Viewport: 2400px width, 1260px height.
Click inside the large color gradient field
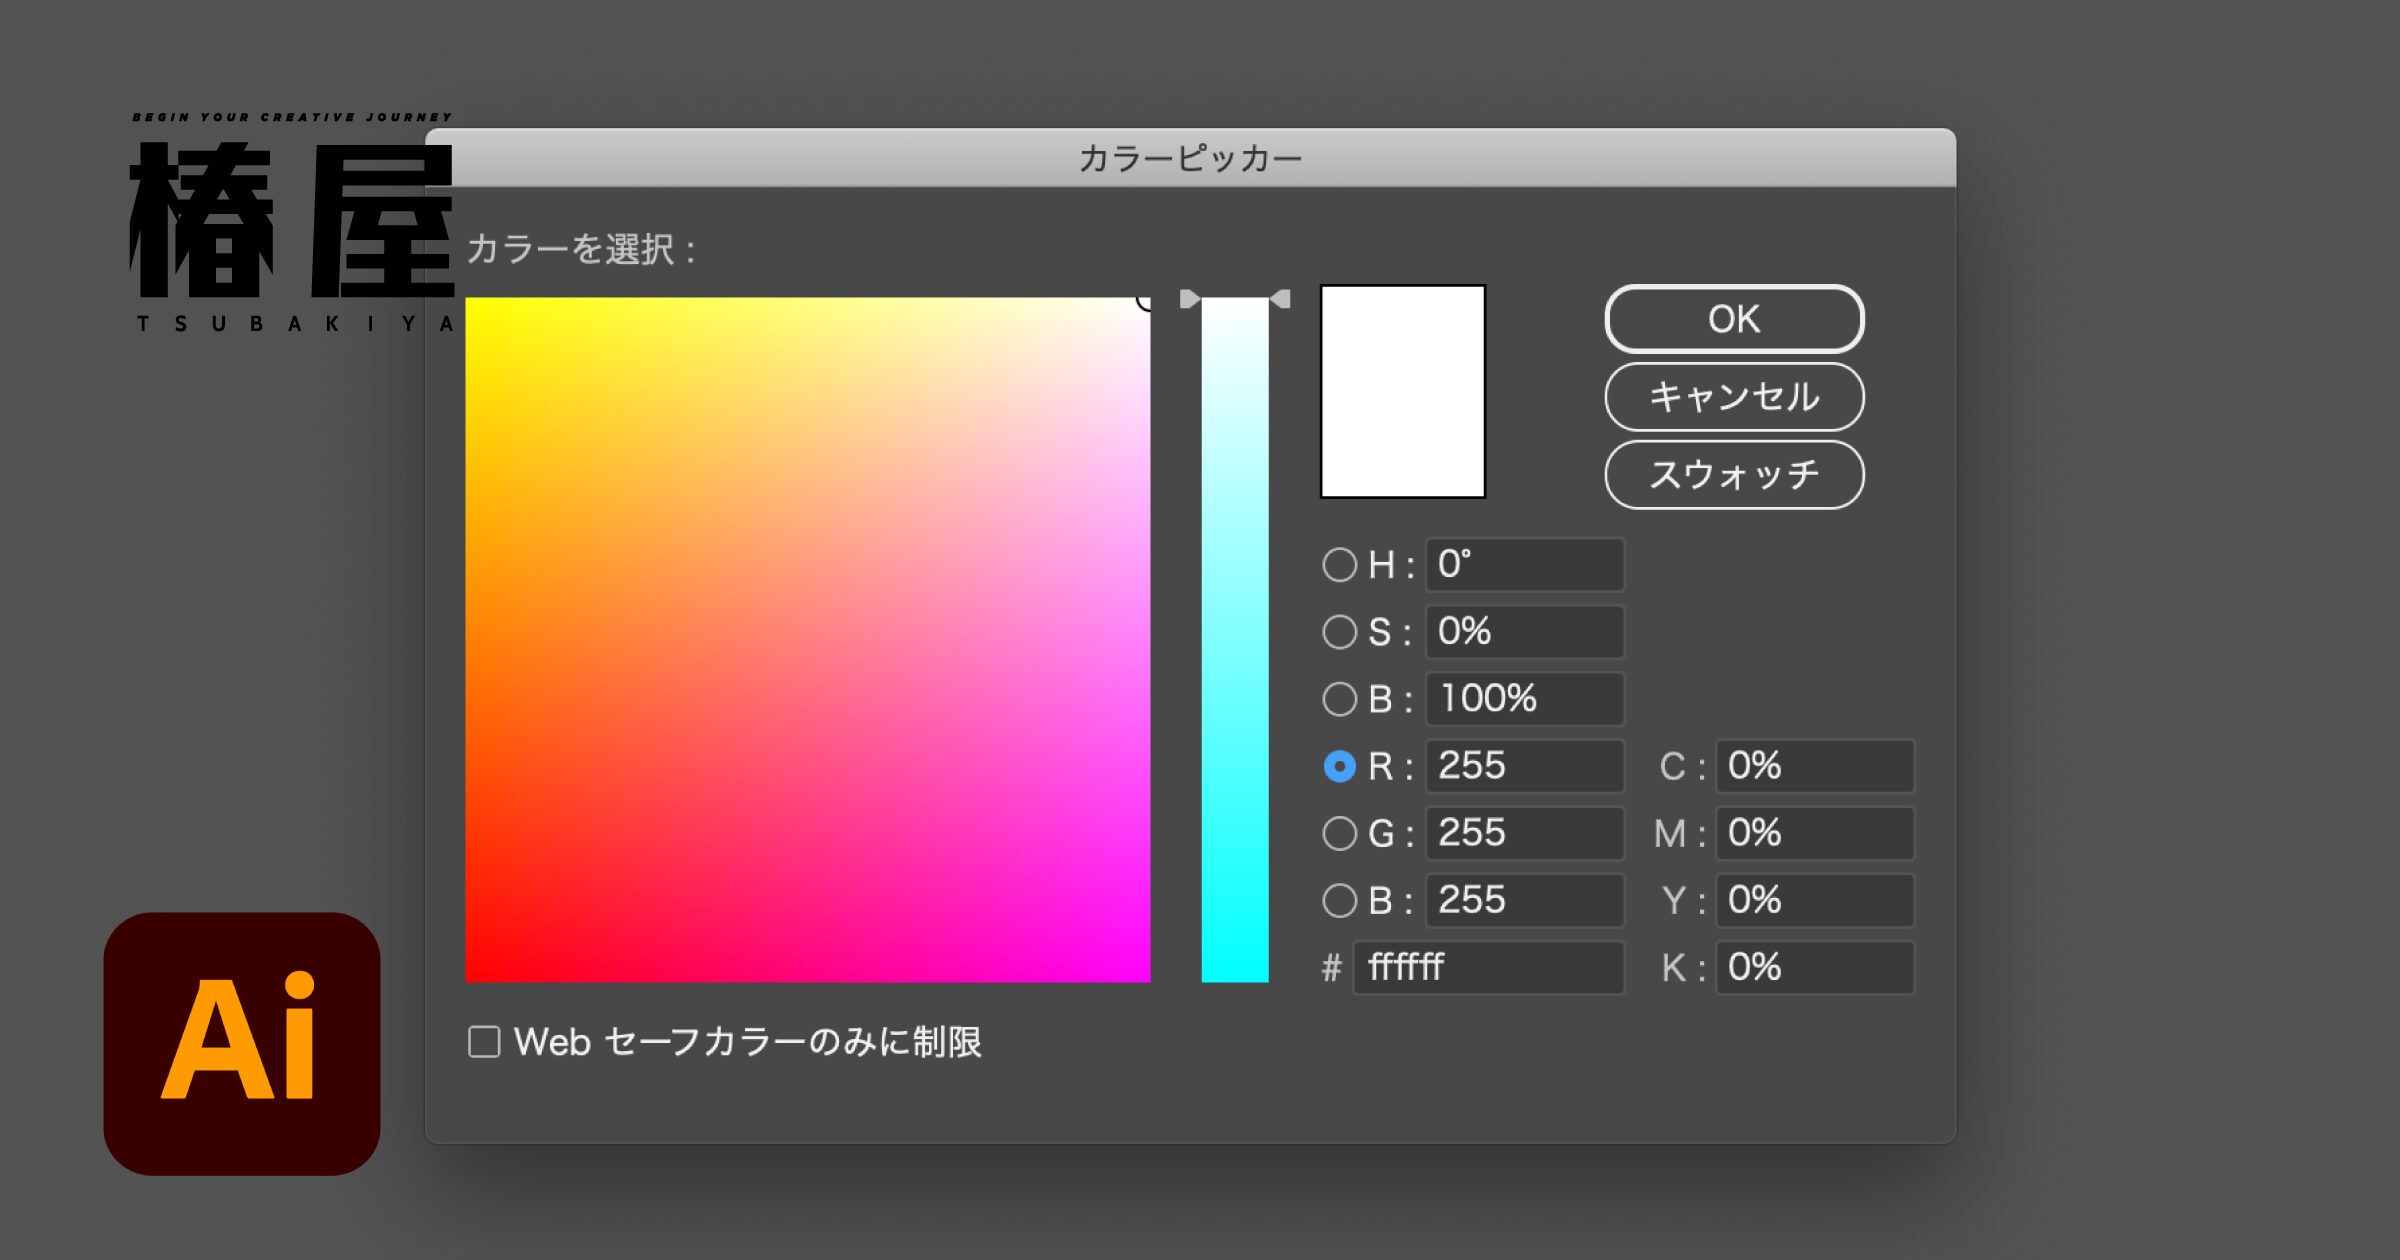click(x=807, y=640)
